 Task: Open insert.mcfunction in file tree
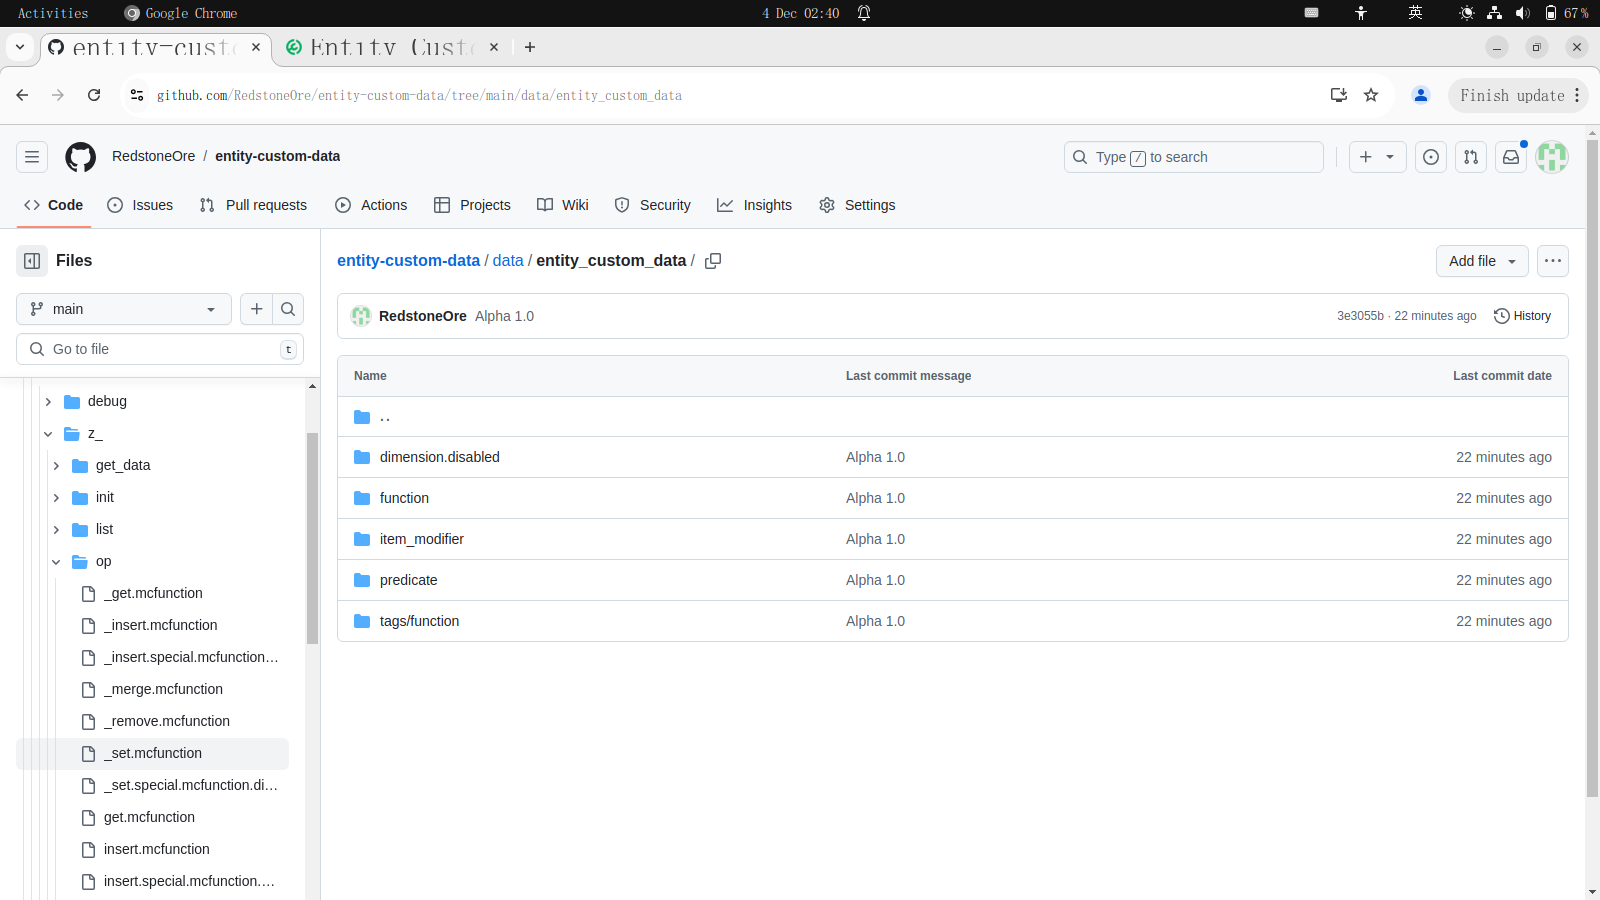tap(157, 850)
